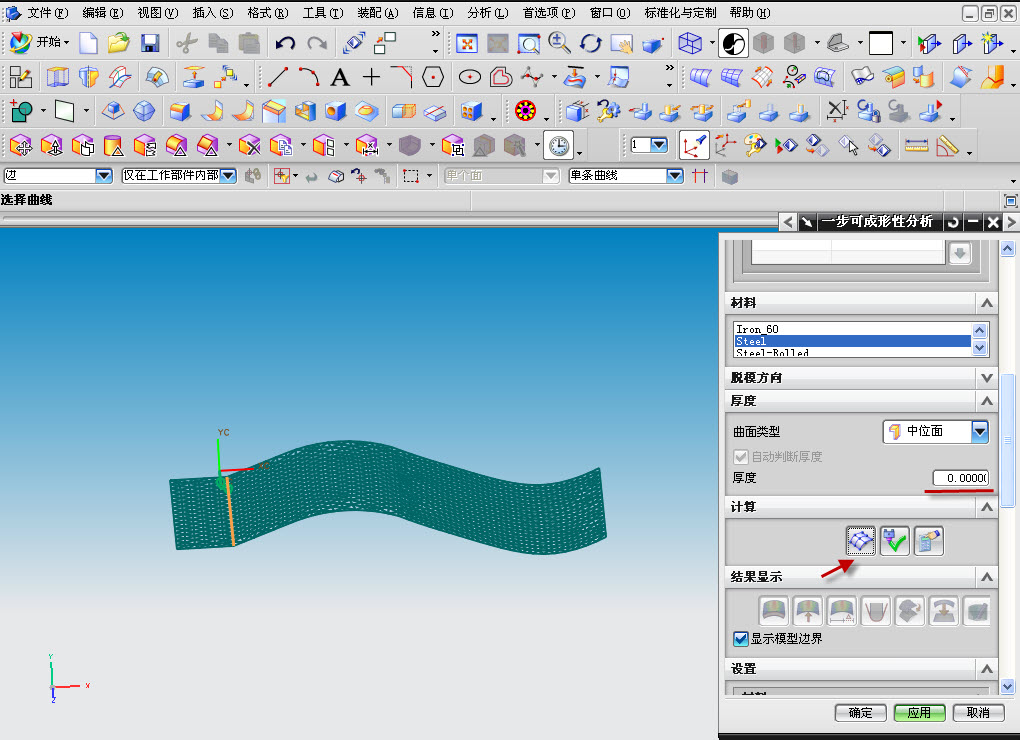
Task: Click the report calculation icon
Action: tap(928, 541)
